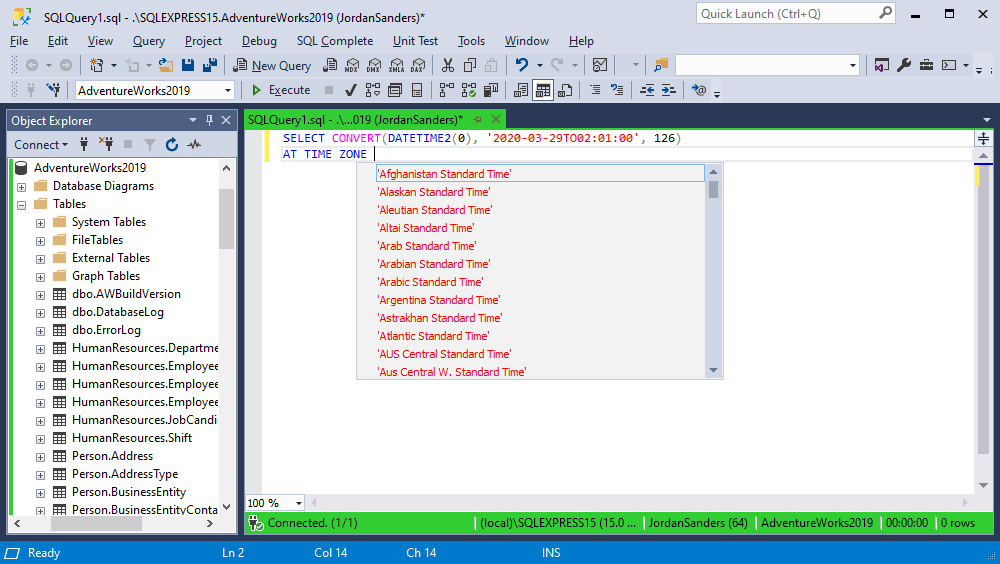1000x564 pixels.
Task: Click the XMLA query icon
Action: (397, 65)
